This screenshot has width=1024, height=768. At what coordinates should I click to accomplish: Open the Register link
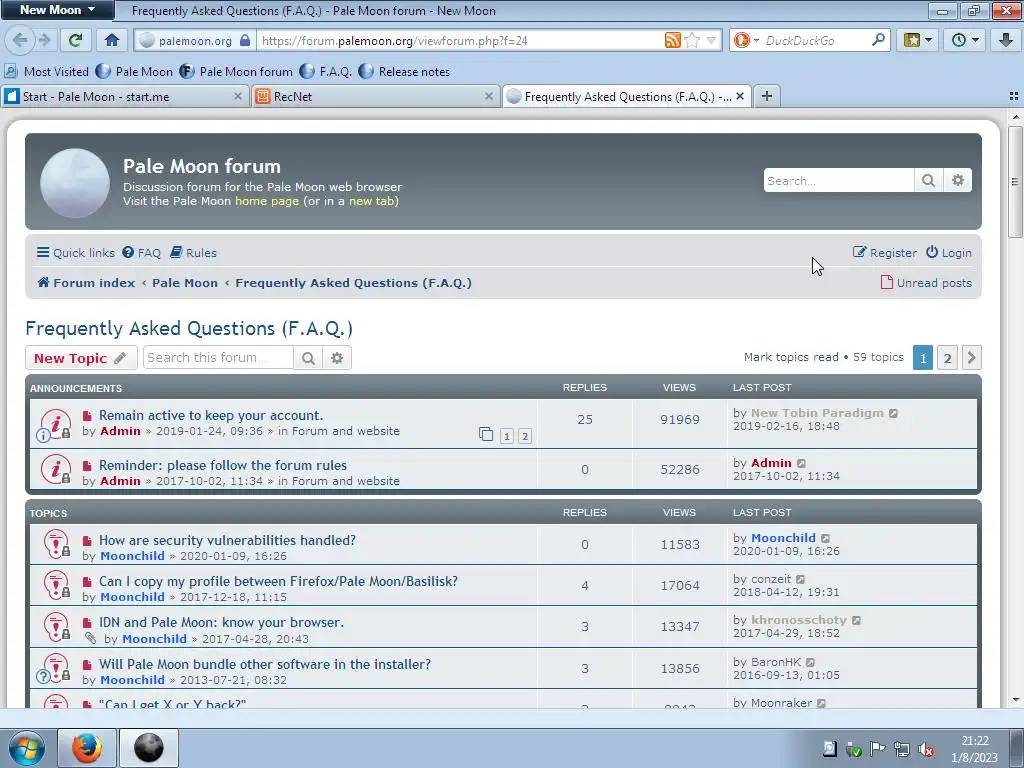885,253
